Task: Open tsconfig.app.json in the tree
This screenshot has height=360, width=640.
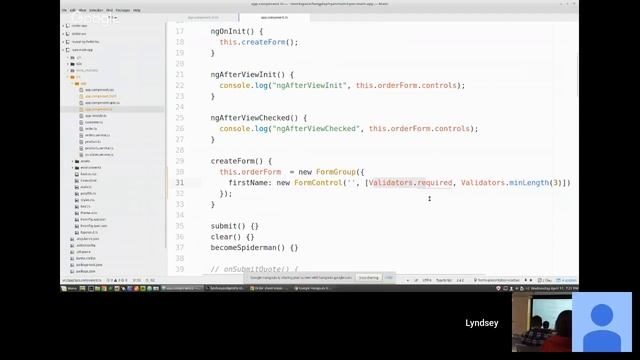Action: tap(93, 219)
